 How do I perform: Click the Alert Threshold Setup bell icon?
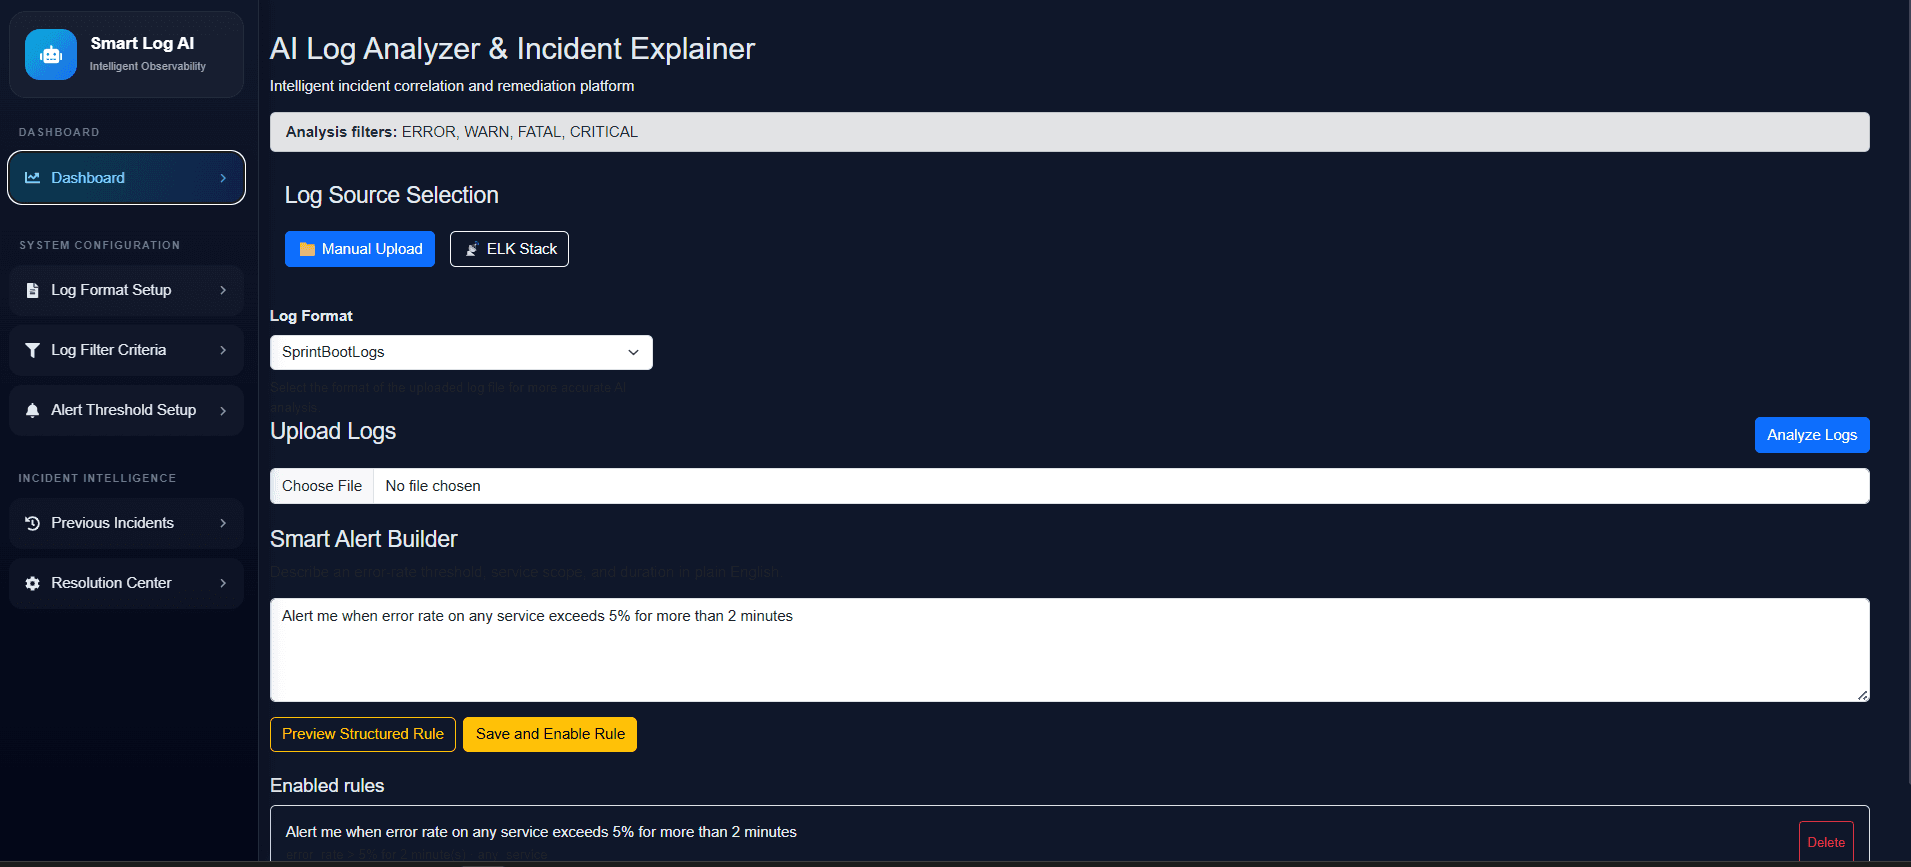pyautogui.click(x=33, y=410)
